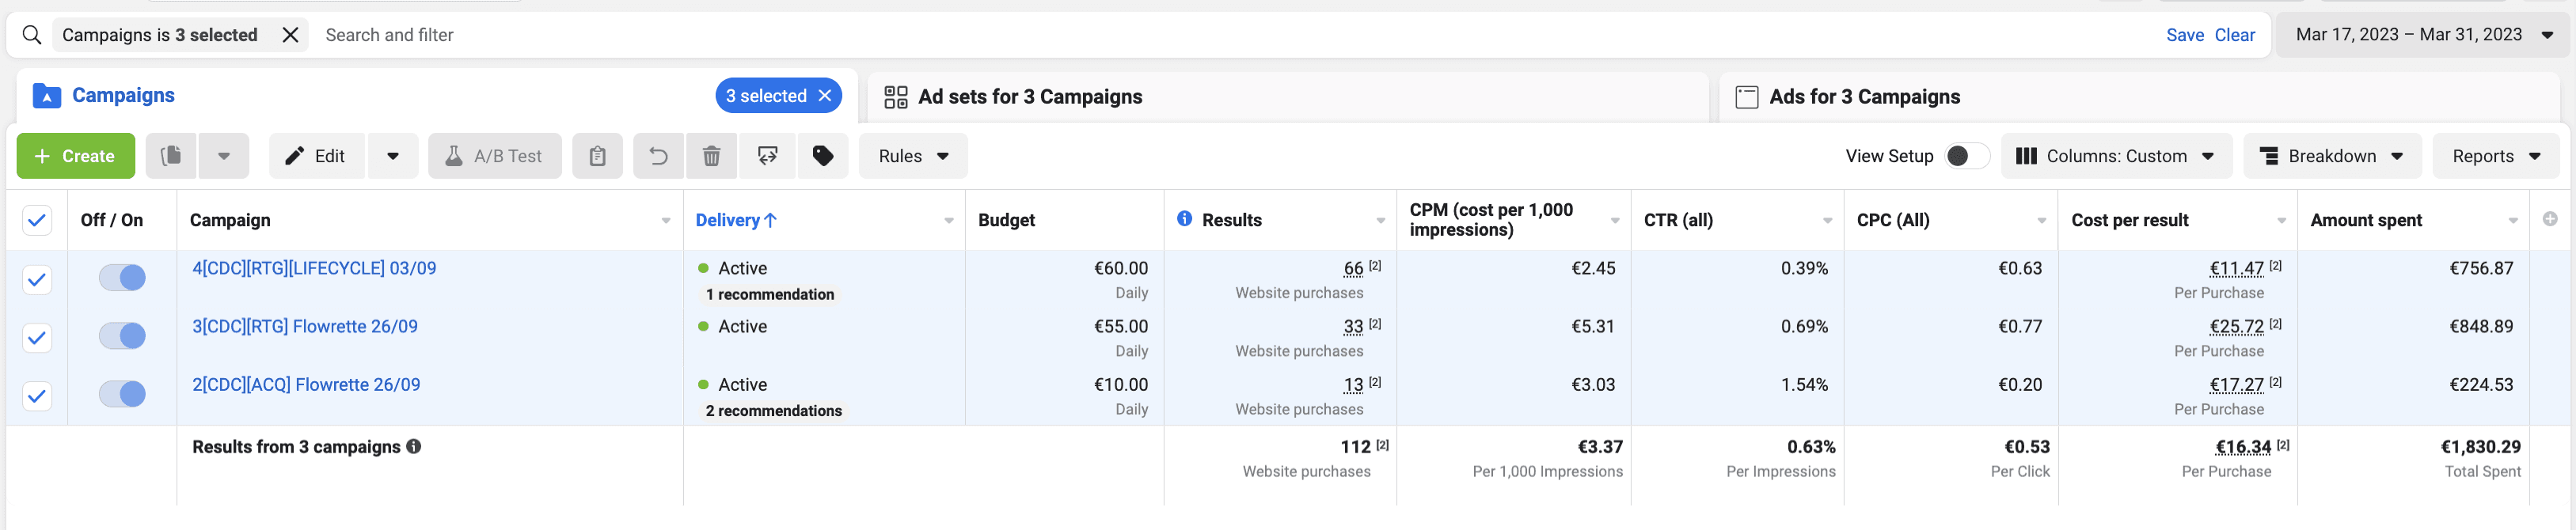Click the duplicate campaign icon

(171, 156)
